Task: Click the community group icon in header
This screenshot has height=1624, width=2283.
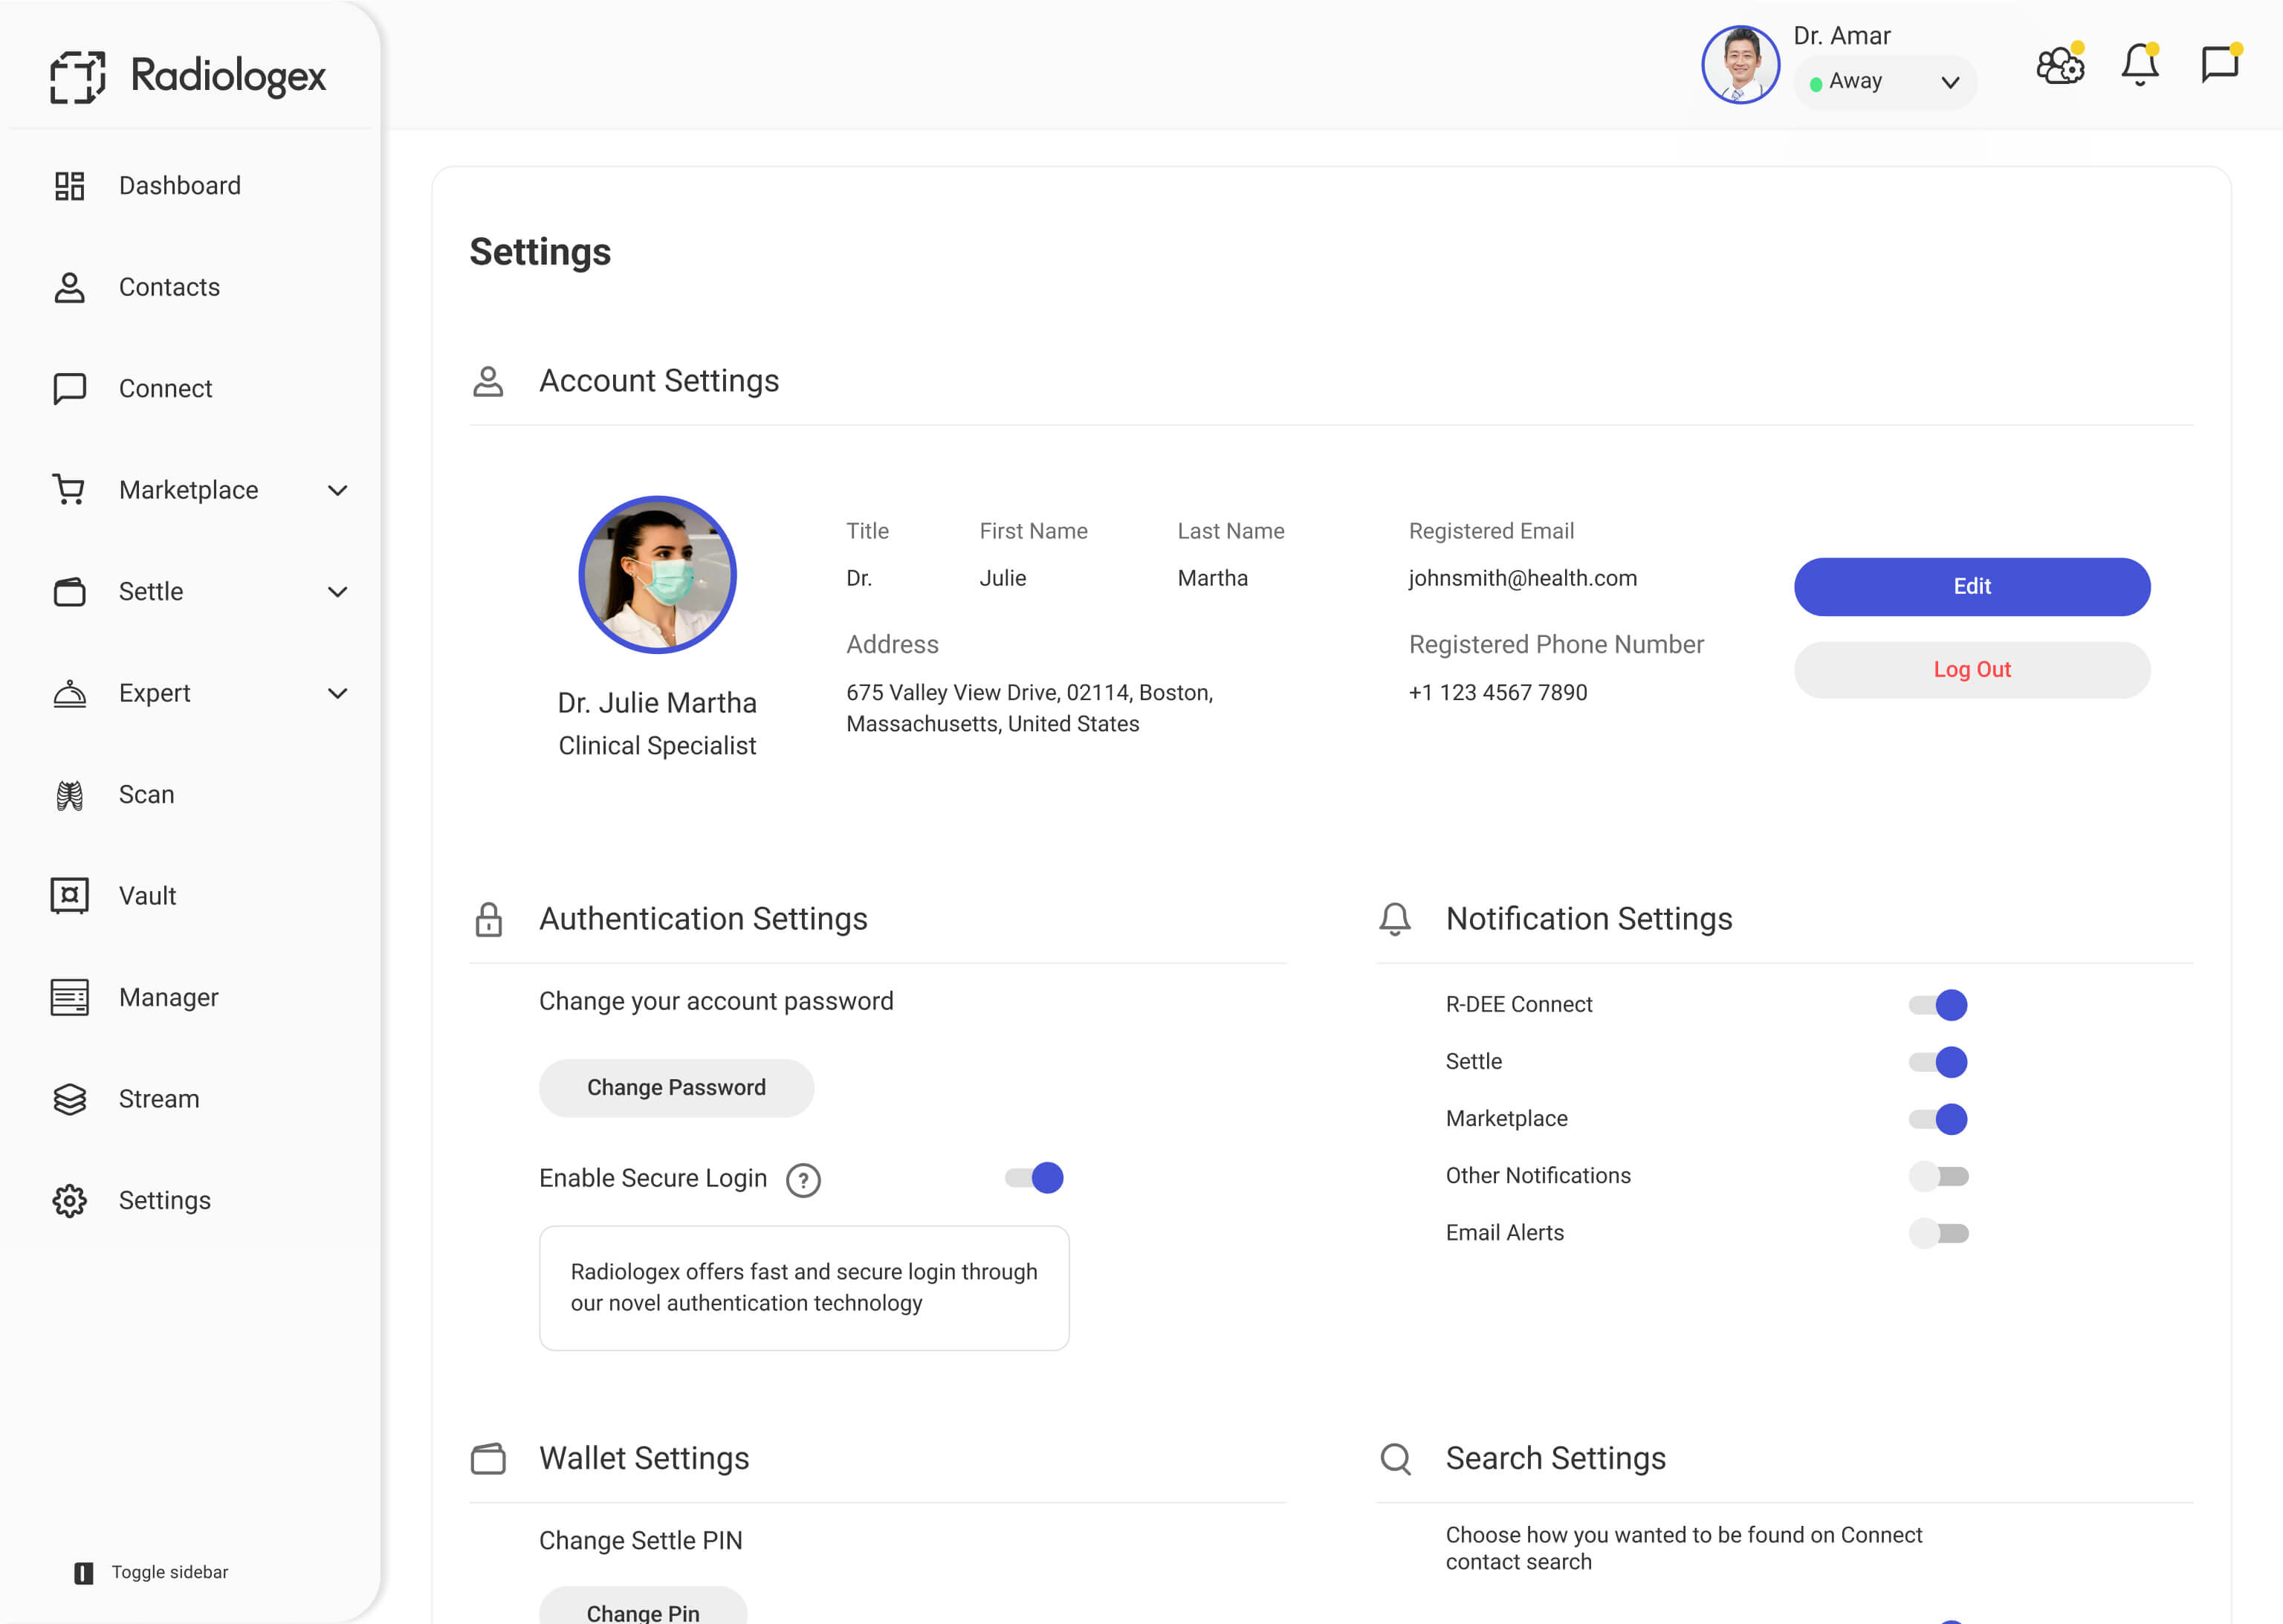Action: click(x=2060, y=65)
